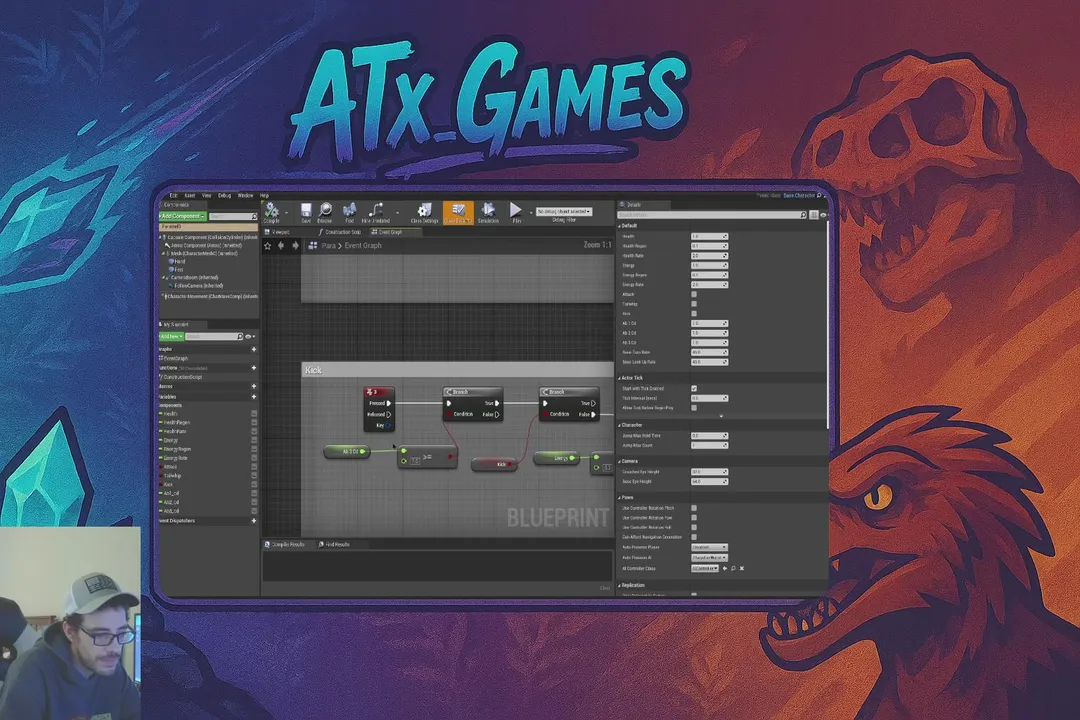Click the Play button in the toolbar
Screen dimensions: 1080x720
tap(516, 211)
